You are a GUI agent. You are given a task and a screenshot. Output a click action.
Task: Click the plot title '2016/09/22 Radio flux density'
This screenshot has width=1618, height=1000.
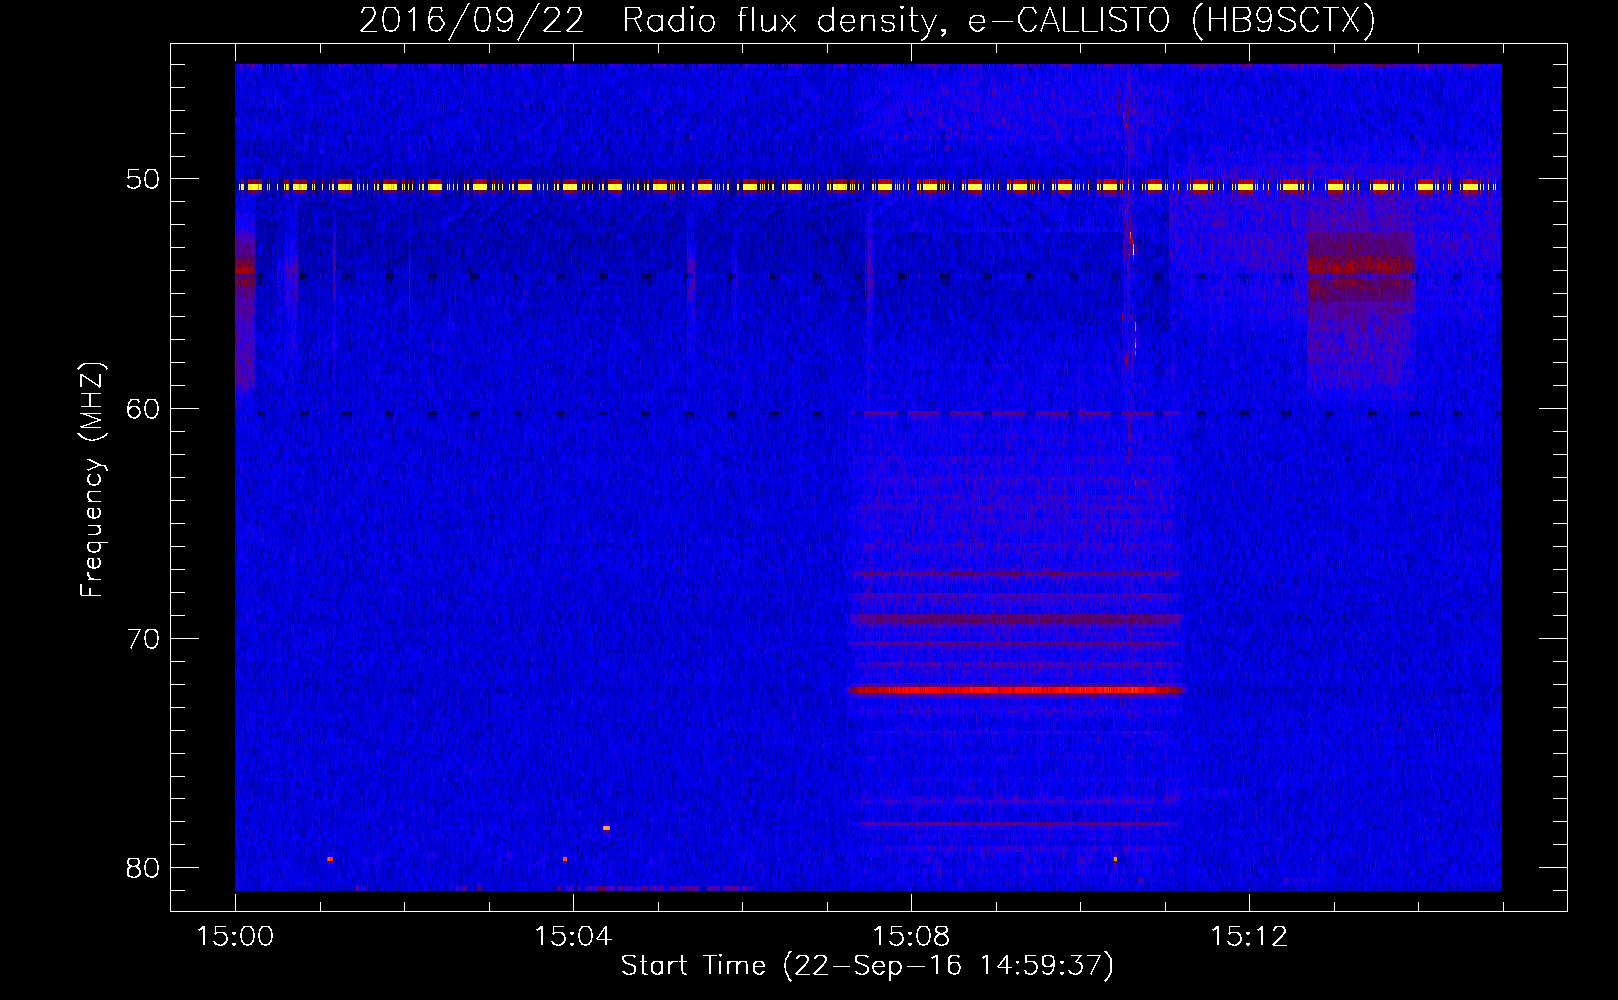pos(867,20)
